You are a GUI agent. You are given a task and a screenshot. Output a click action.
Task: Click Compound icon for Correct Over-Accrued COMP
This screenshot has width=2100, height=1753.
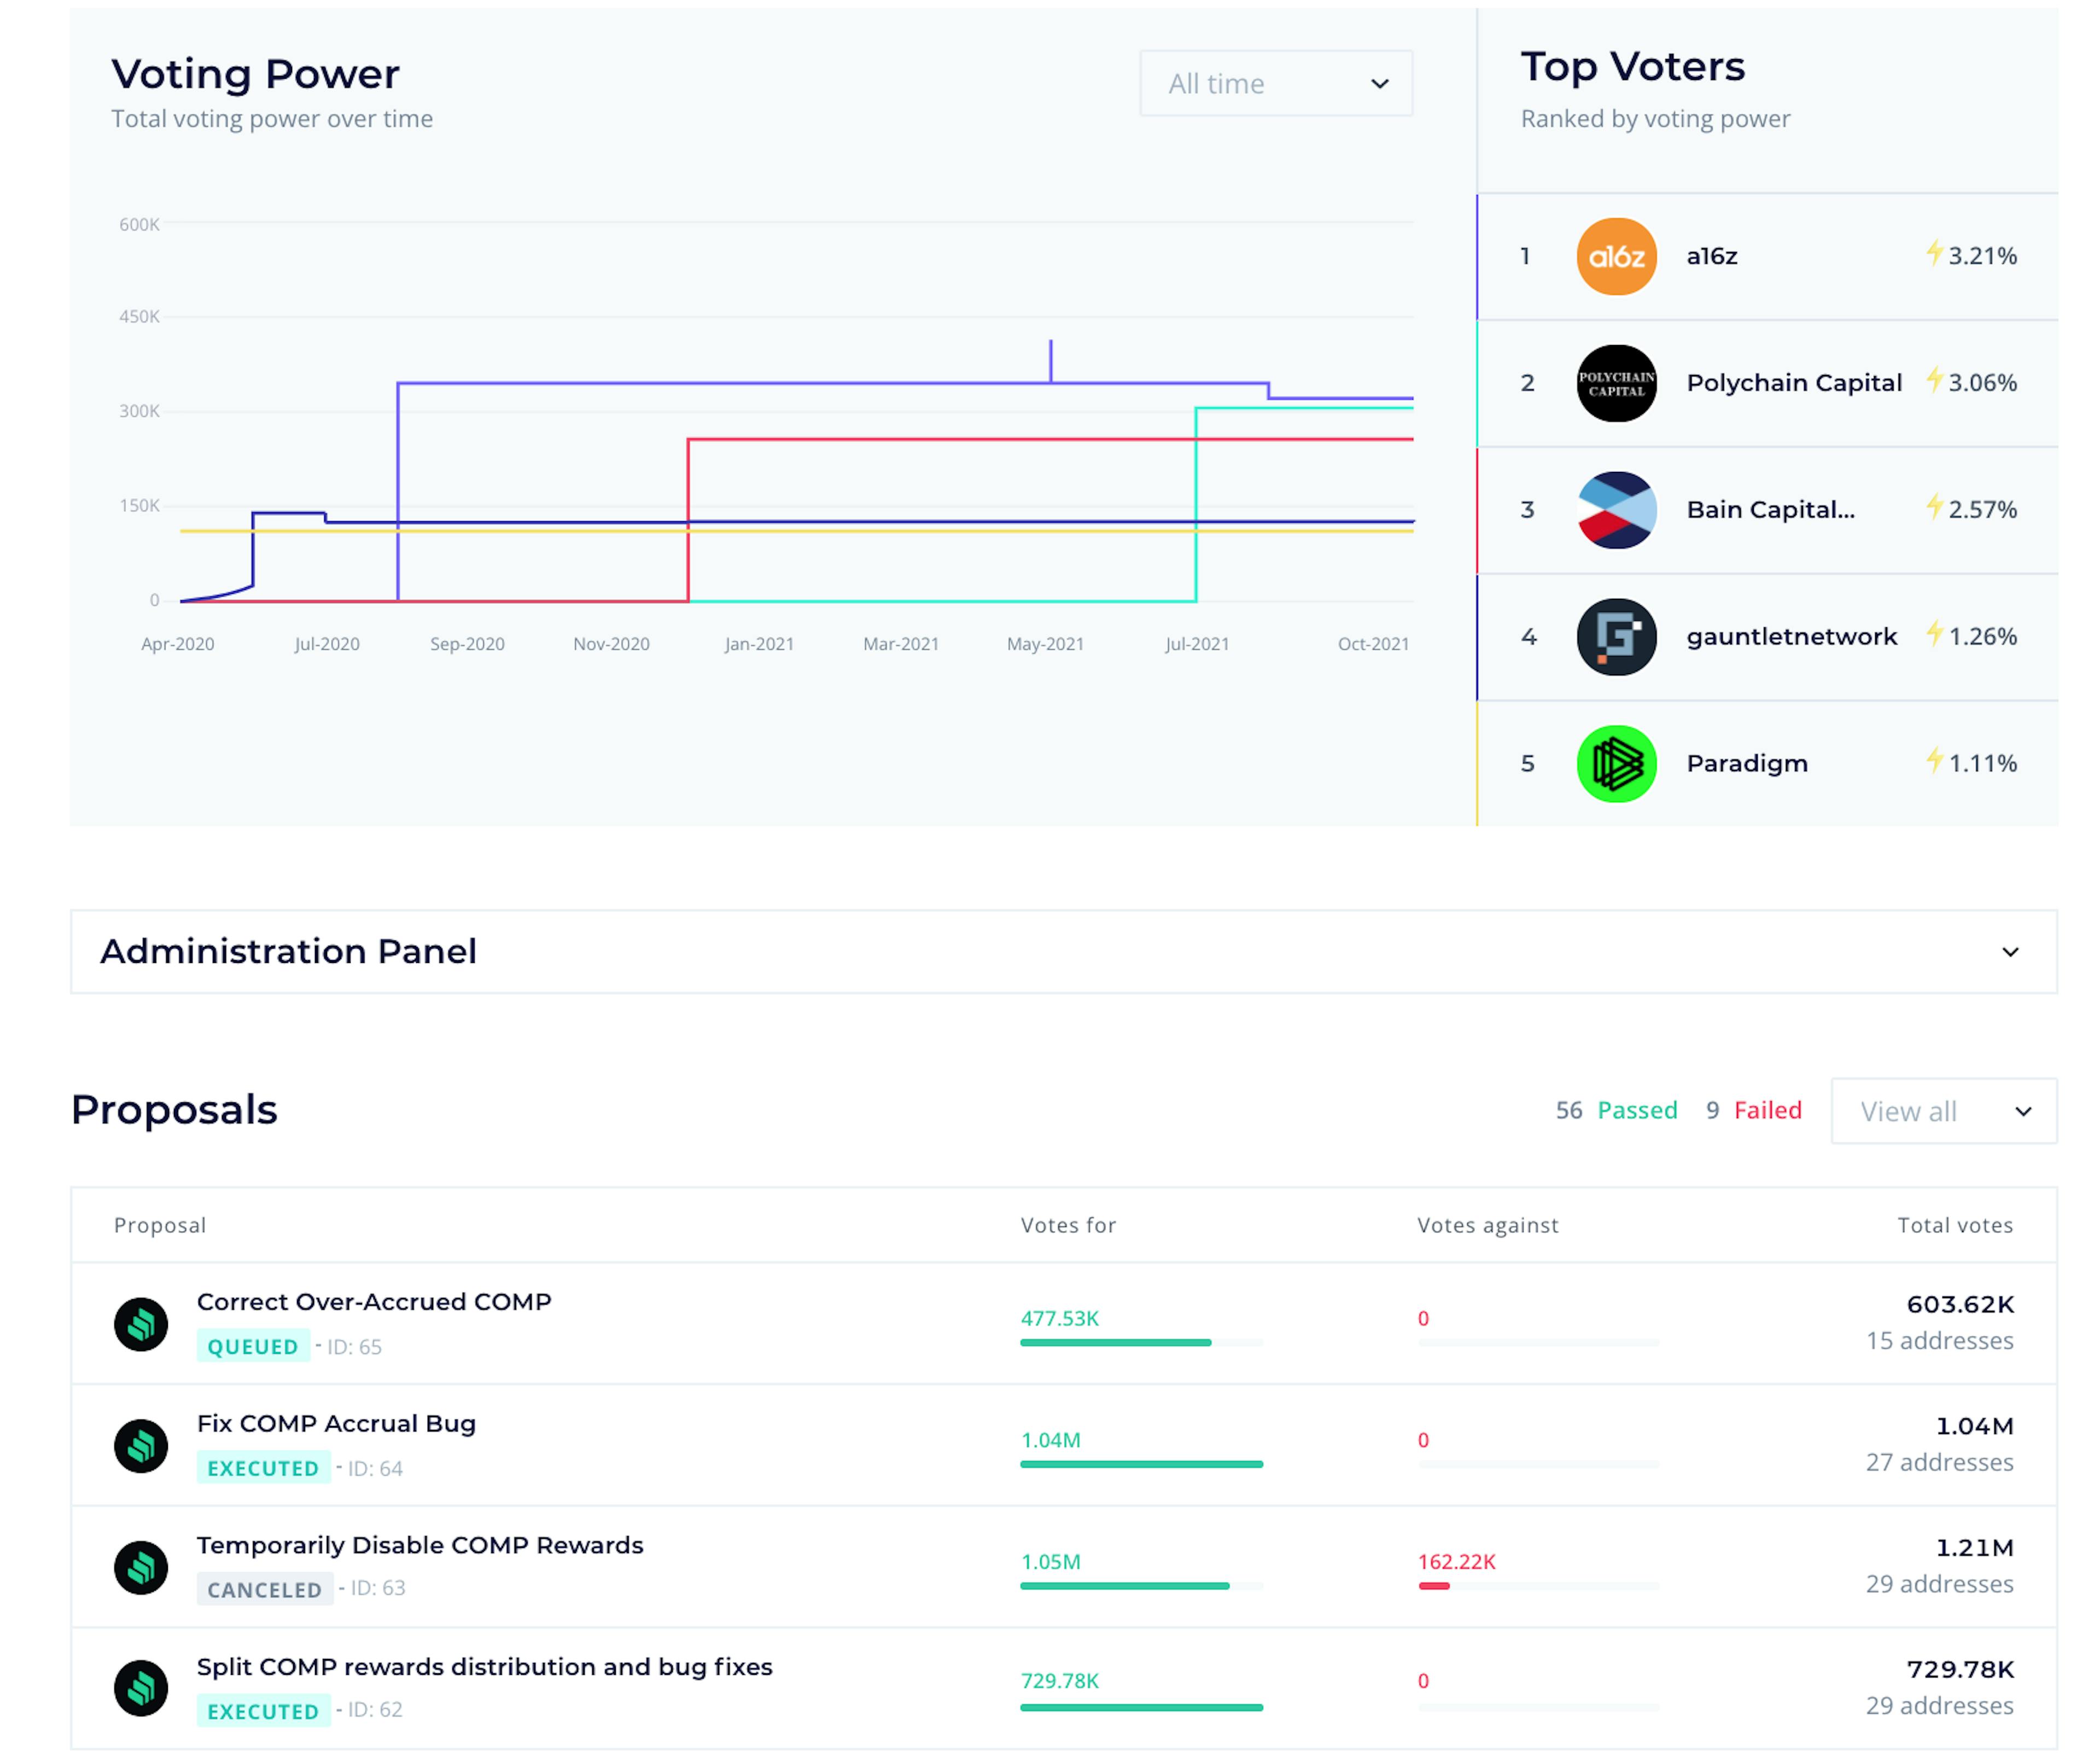141,1324
